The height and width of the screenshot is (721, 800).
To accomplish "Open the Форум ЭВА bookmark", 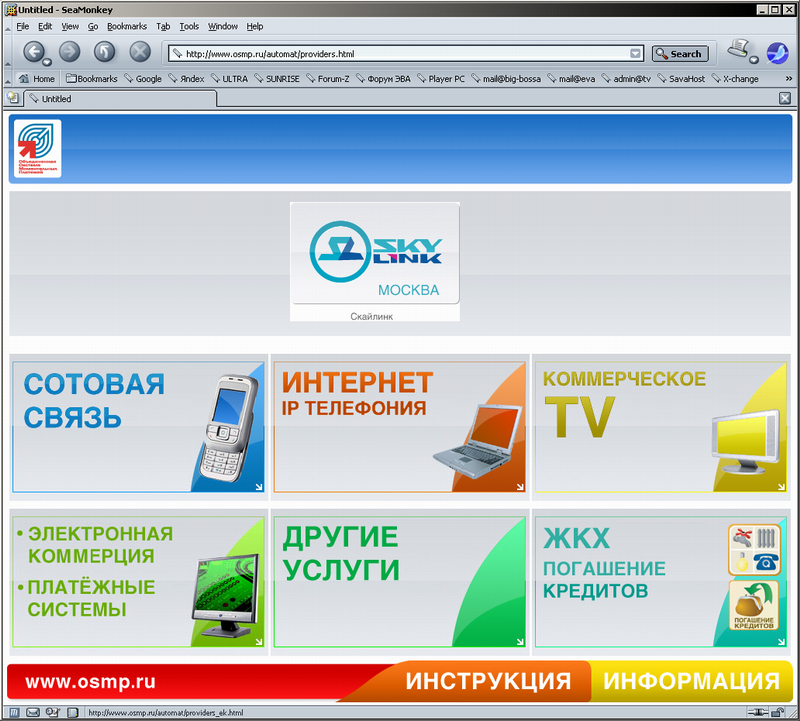I will coord(383,79).
